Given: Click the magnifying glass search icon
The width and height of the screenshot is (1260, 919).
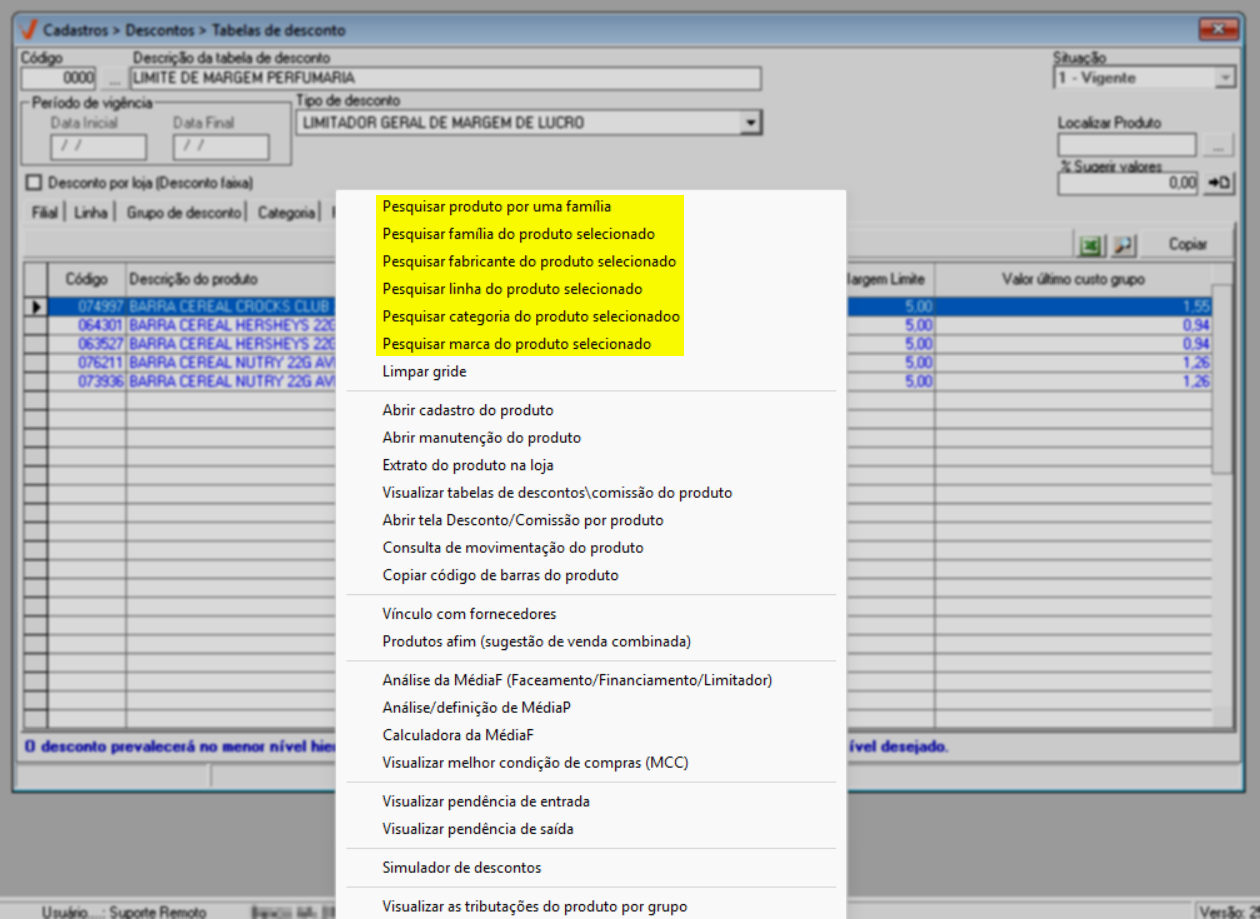Looking at the screenshot, I should (x=1122, y=244).
